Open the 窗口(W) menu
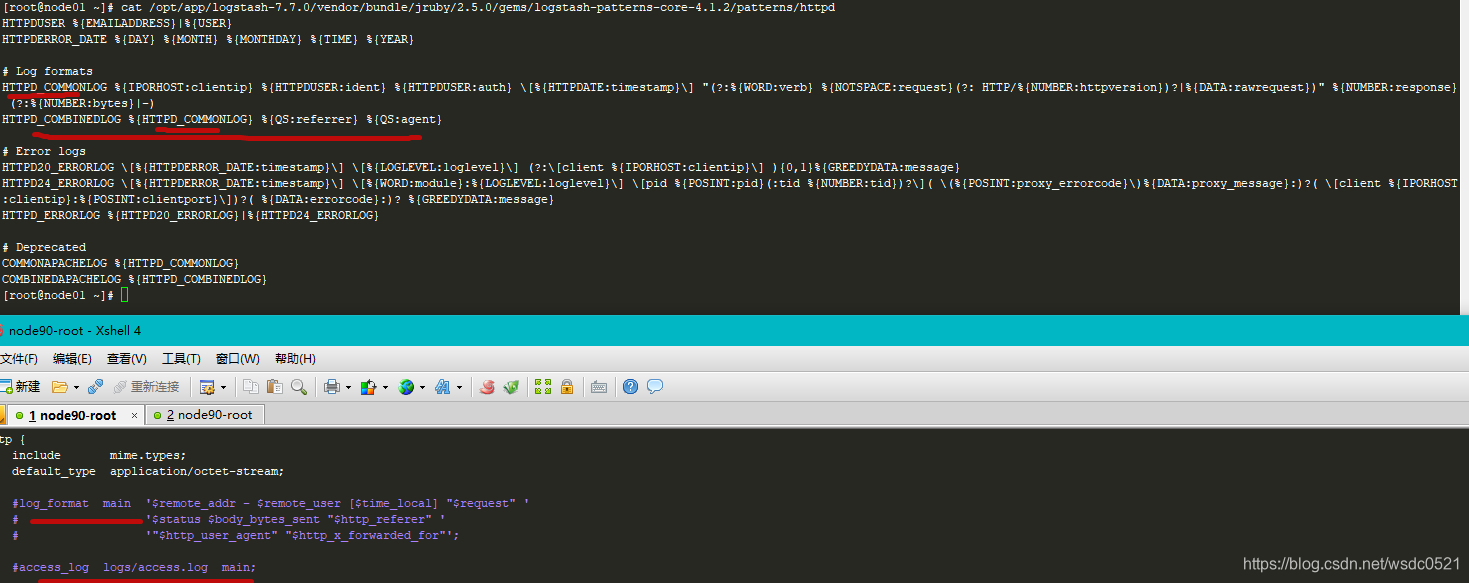 (x=237, y=359)
